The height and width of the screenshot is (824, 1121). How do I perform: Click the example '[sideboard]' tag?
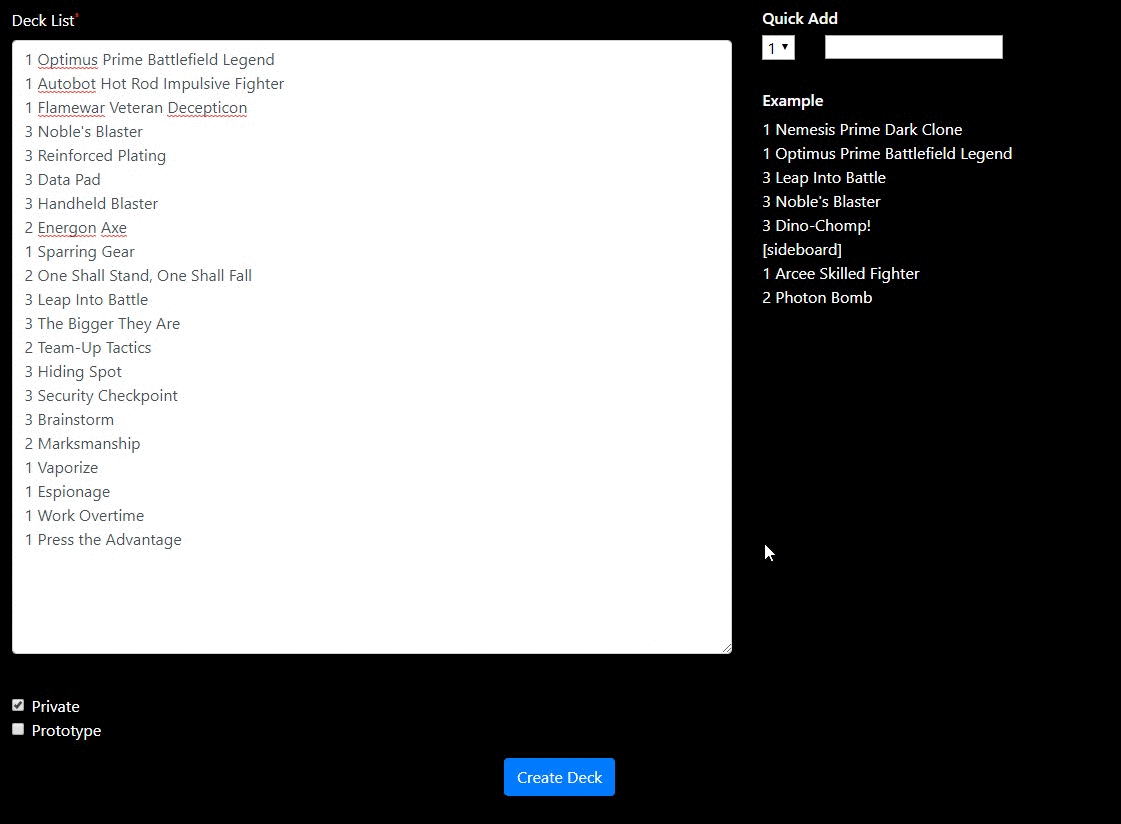pos(802,249)
